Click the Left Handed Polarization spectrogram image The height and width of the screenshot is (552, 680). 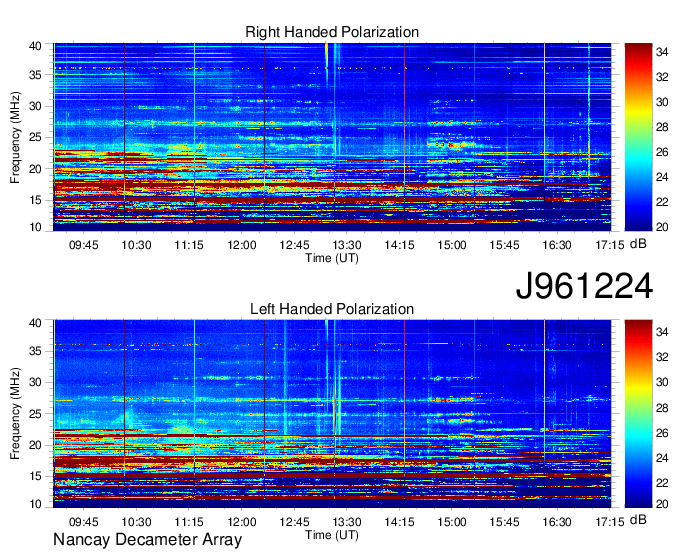(x=332, y=414)
